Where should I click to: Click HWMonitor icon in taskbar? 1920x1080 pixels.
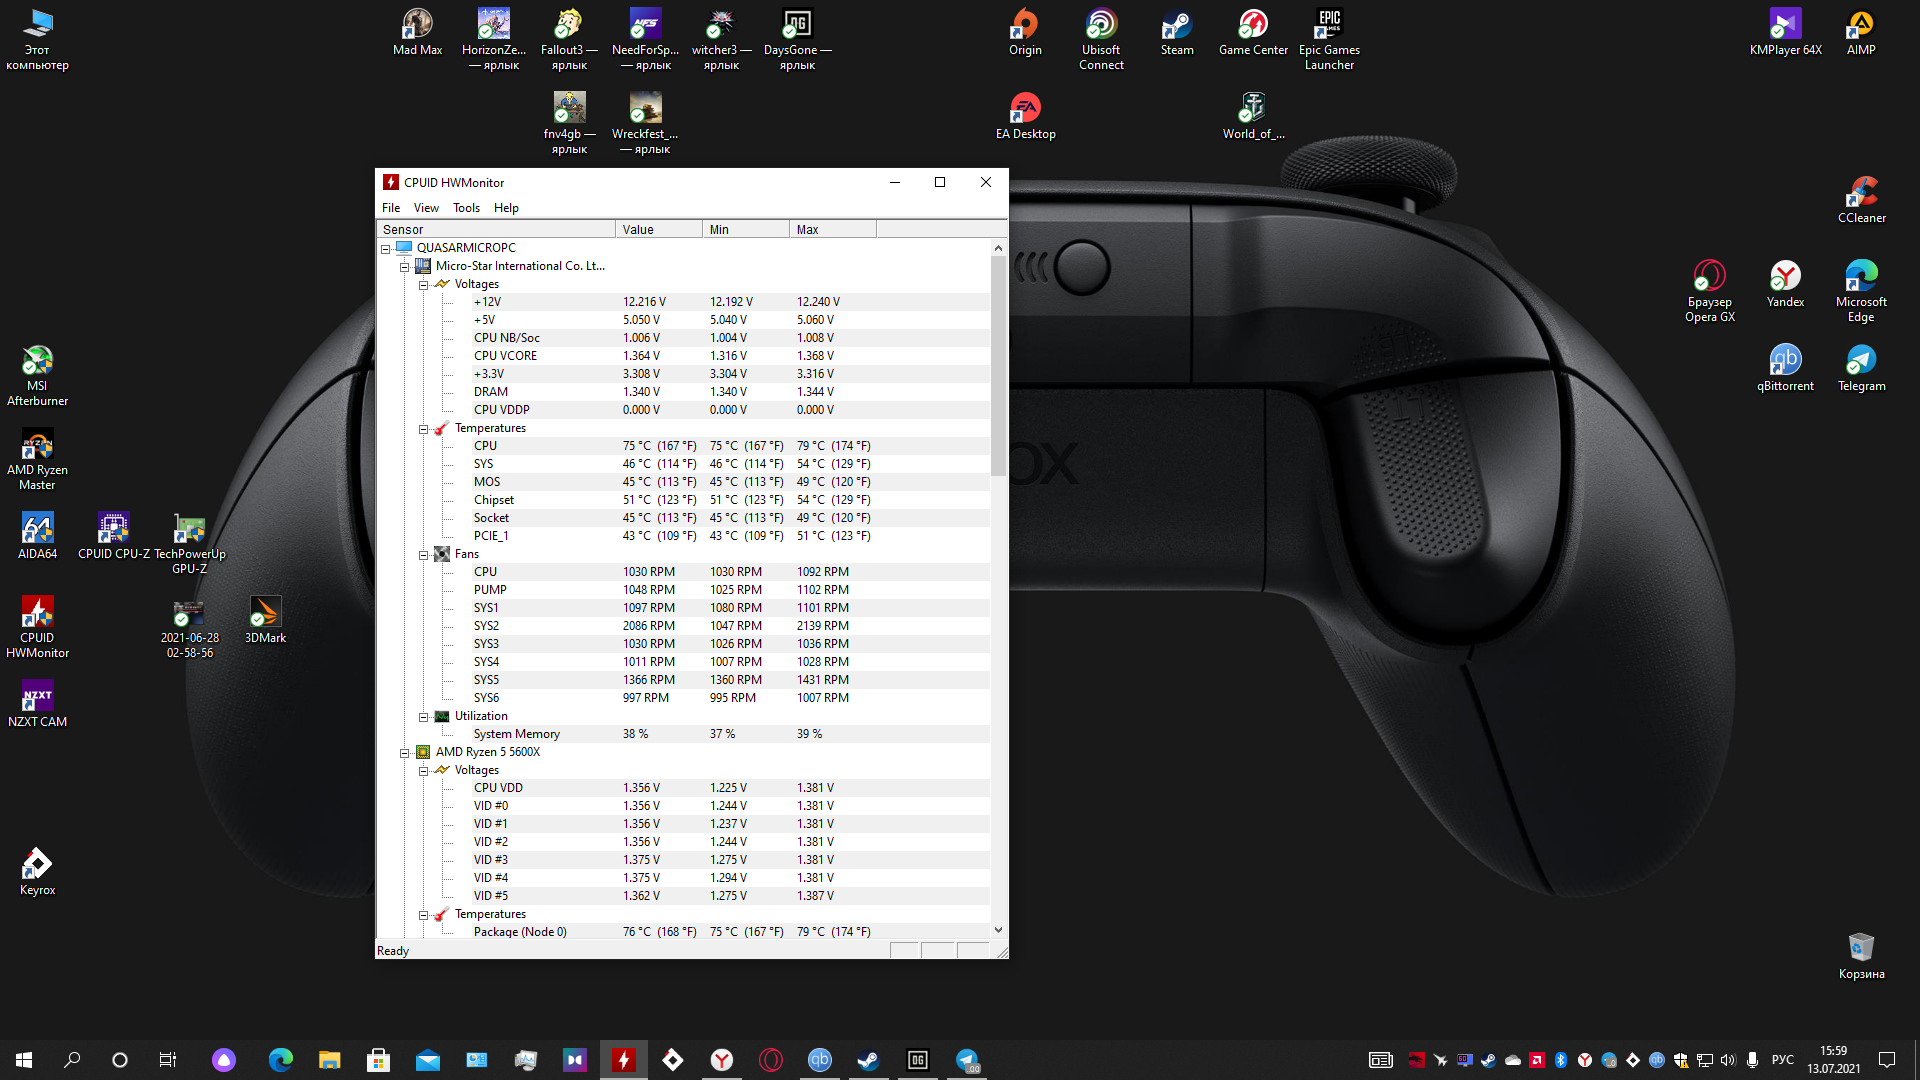[x=624, y=1060]
